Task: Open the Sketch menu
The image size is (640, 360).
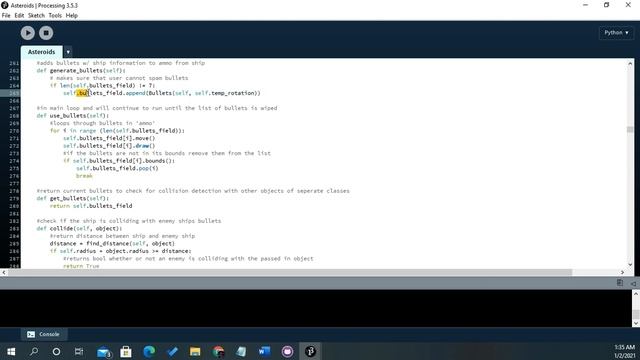Action: [x=36, y=16]
